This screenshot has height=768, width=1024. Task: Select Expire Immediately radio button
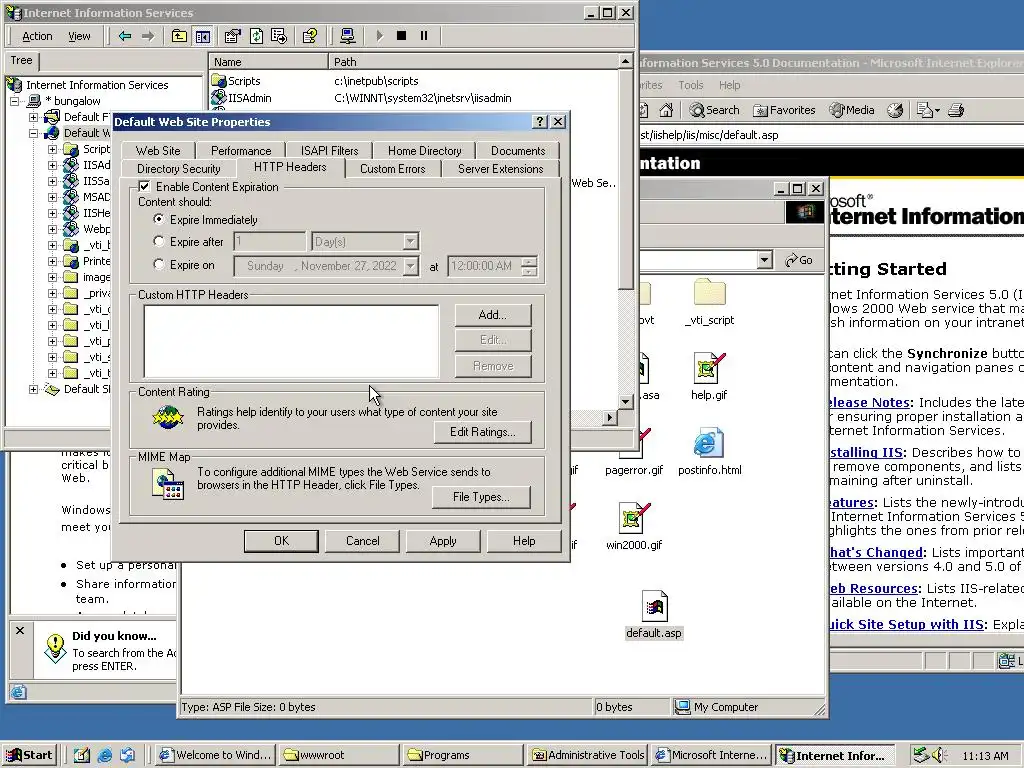[158, 219]
